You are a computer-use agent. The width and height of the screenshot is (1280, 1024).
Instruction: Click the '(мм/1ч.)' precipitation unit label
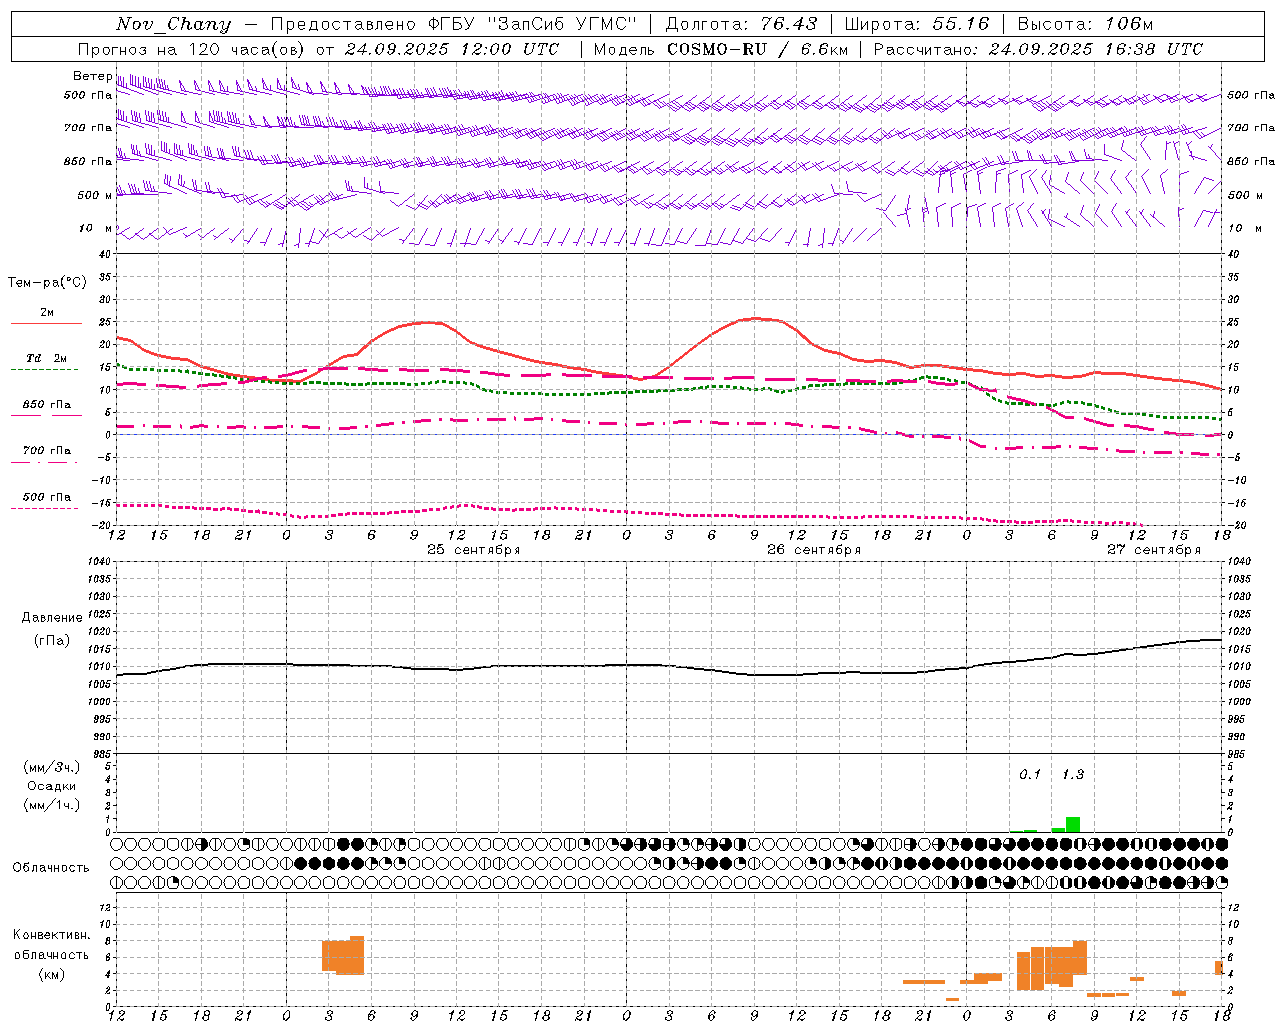[52, 805]
